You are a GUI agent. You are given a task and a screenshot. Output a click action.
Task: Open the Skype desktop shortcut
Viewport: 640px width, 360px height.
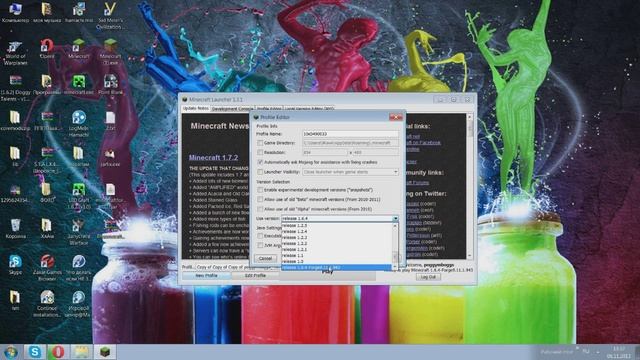click(x=15, y=264)
